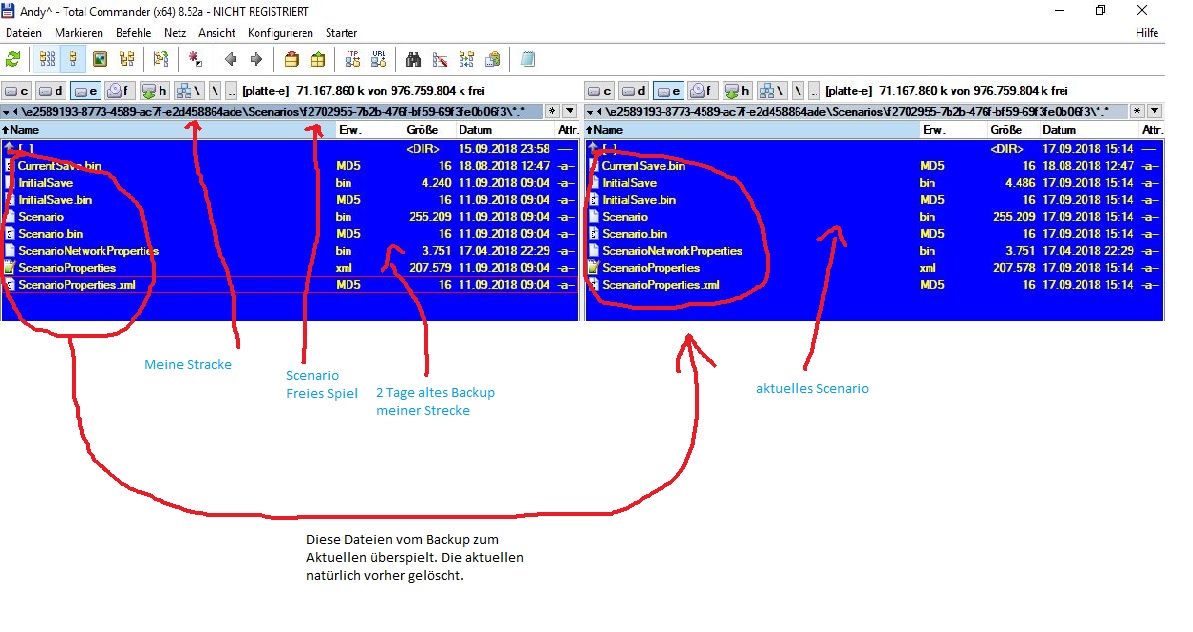Click the Refresh (reread source) toolbar icon
1193x632 pixels.
(x=13, y=59)
